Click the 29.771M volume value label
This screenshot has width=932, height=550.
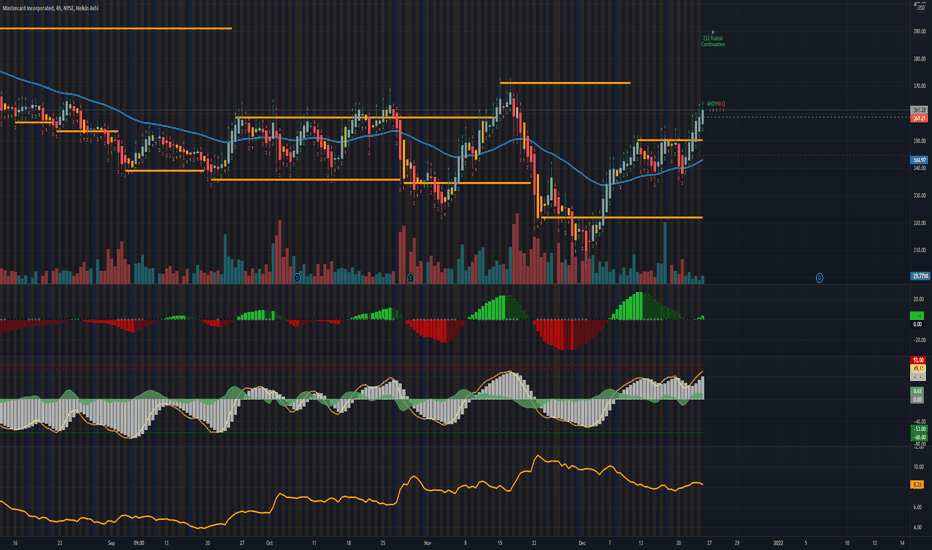coord(920,276)
